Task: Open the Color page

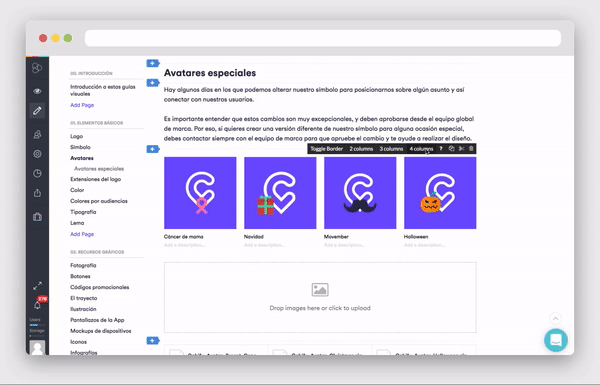Action: [77, 190]
